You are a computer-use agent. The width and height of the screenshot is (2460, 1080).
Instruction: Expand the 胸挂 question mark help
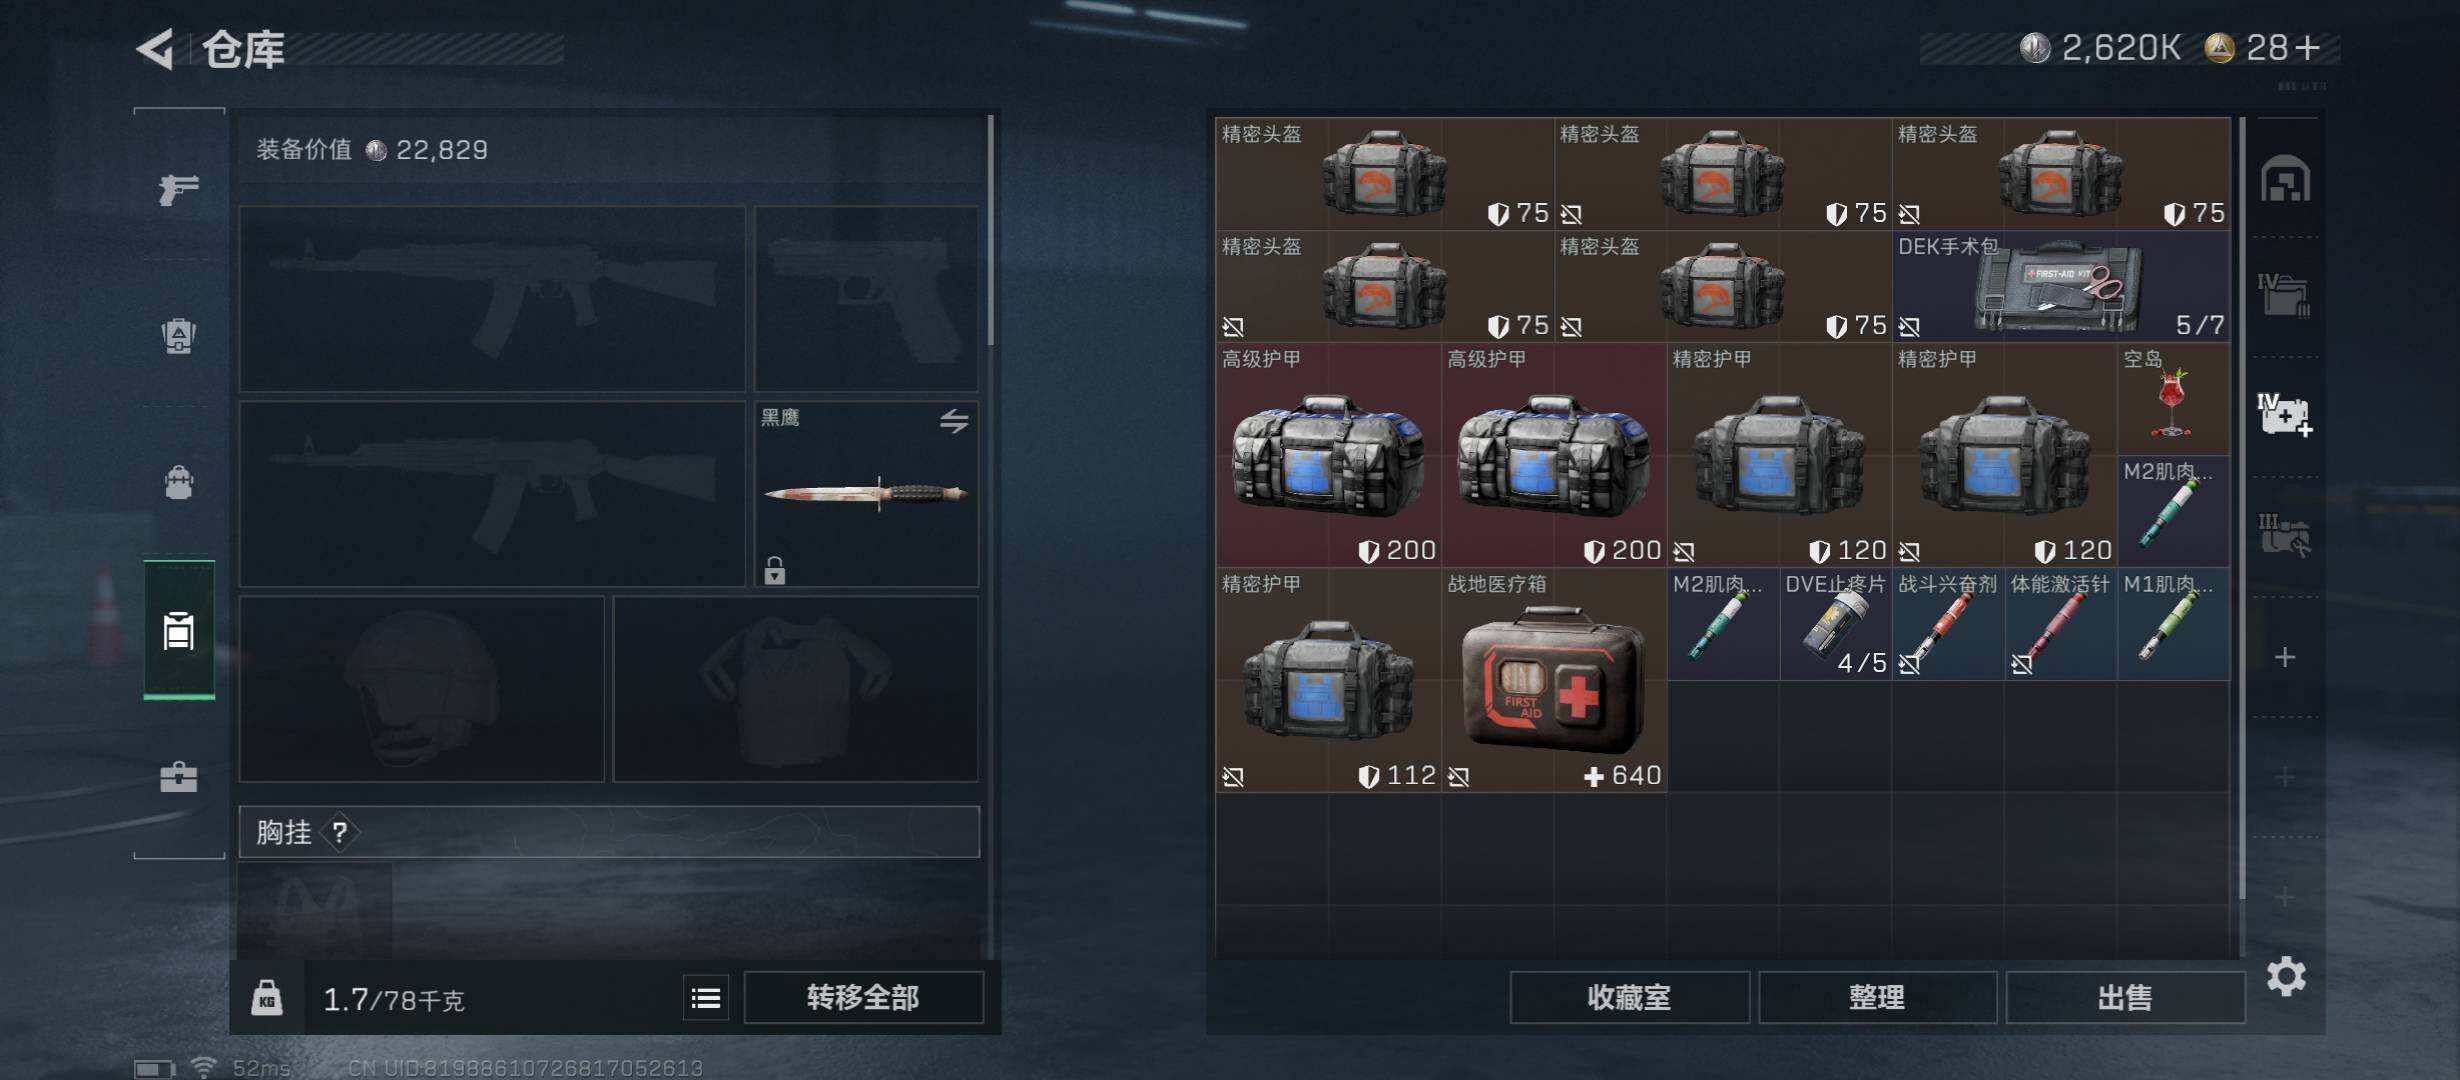click(x=340, y=832)
